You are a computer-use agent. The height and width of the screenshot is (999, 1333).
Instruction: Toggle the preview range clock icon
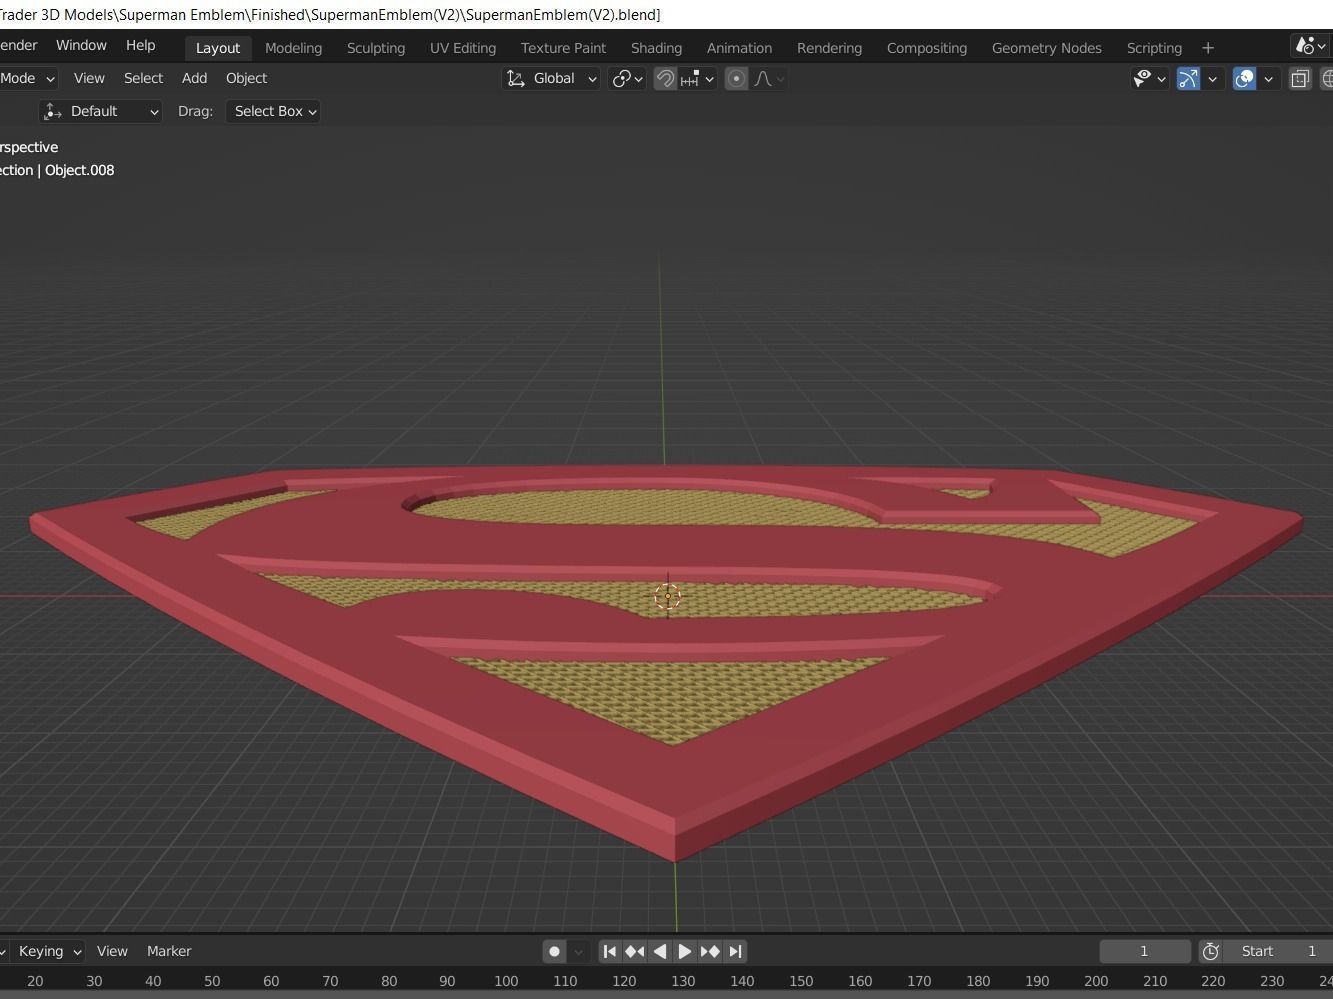1210,951
